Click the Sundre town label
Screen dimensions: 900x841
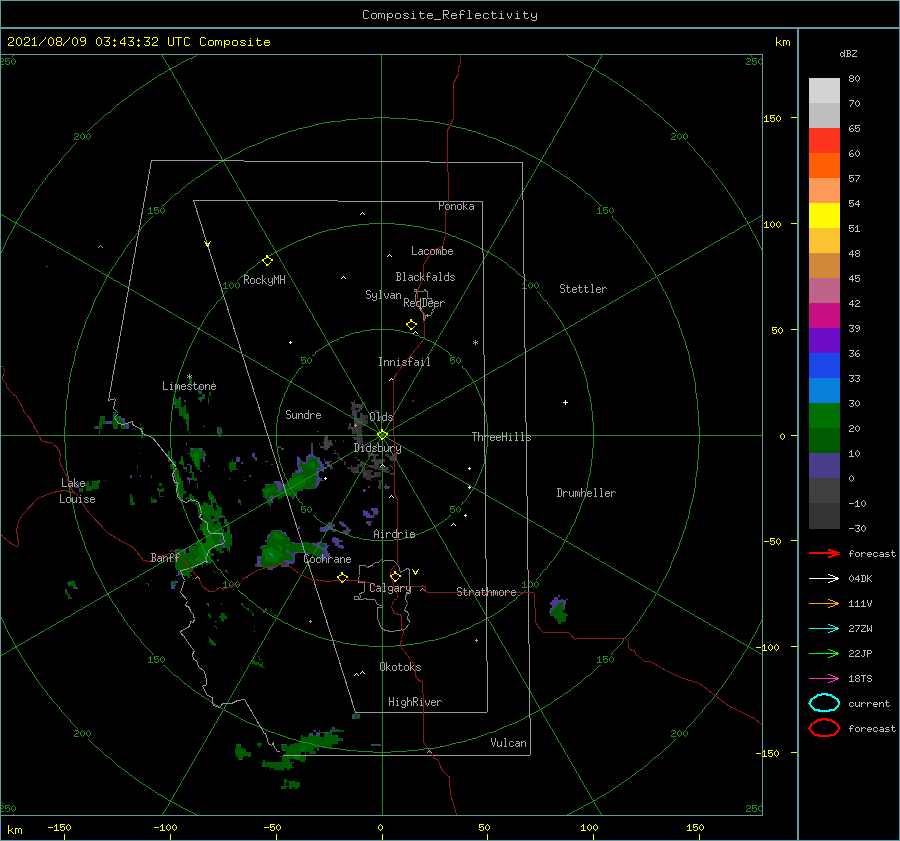(303, 414)
